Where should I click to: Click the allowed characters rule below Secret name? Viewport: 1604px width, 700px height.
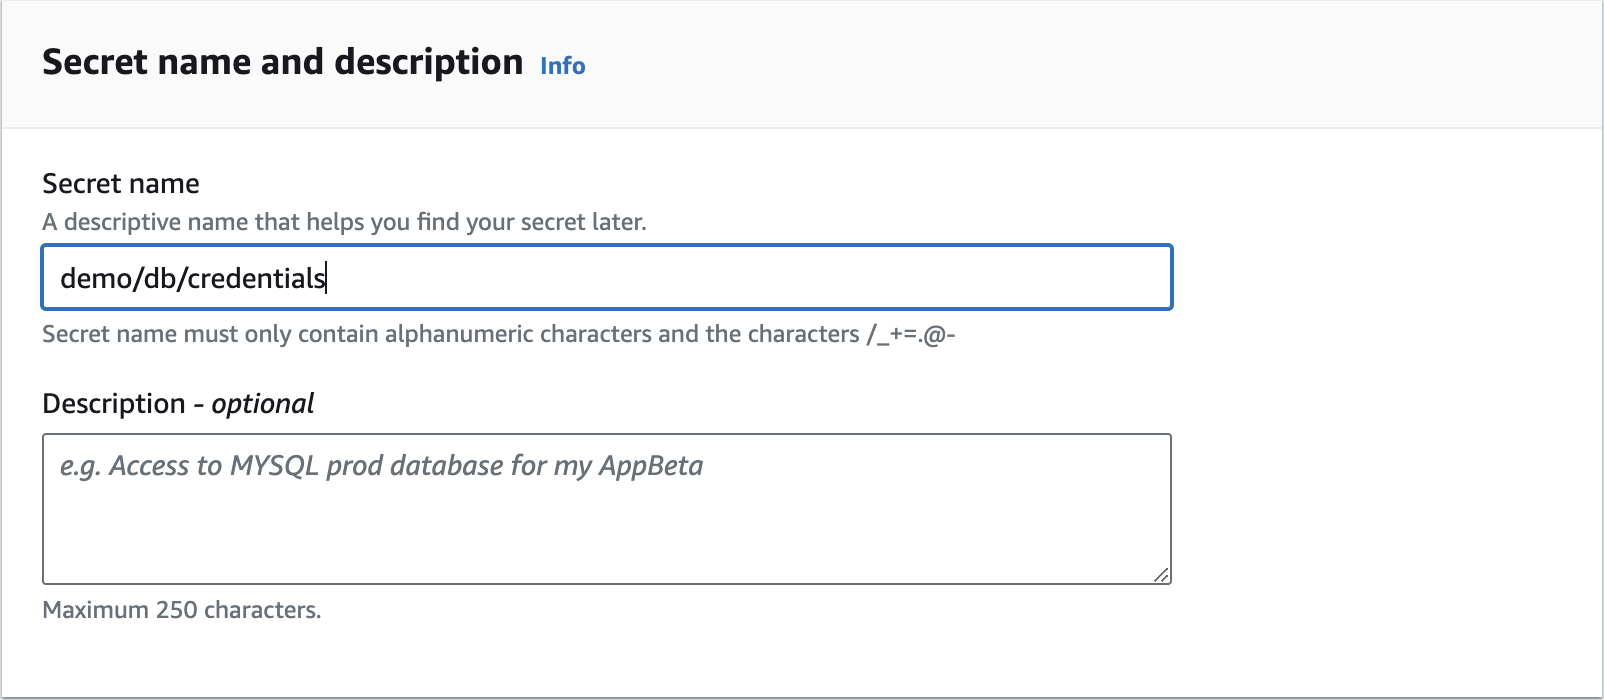(x=498, y=334)
